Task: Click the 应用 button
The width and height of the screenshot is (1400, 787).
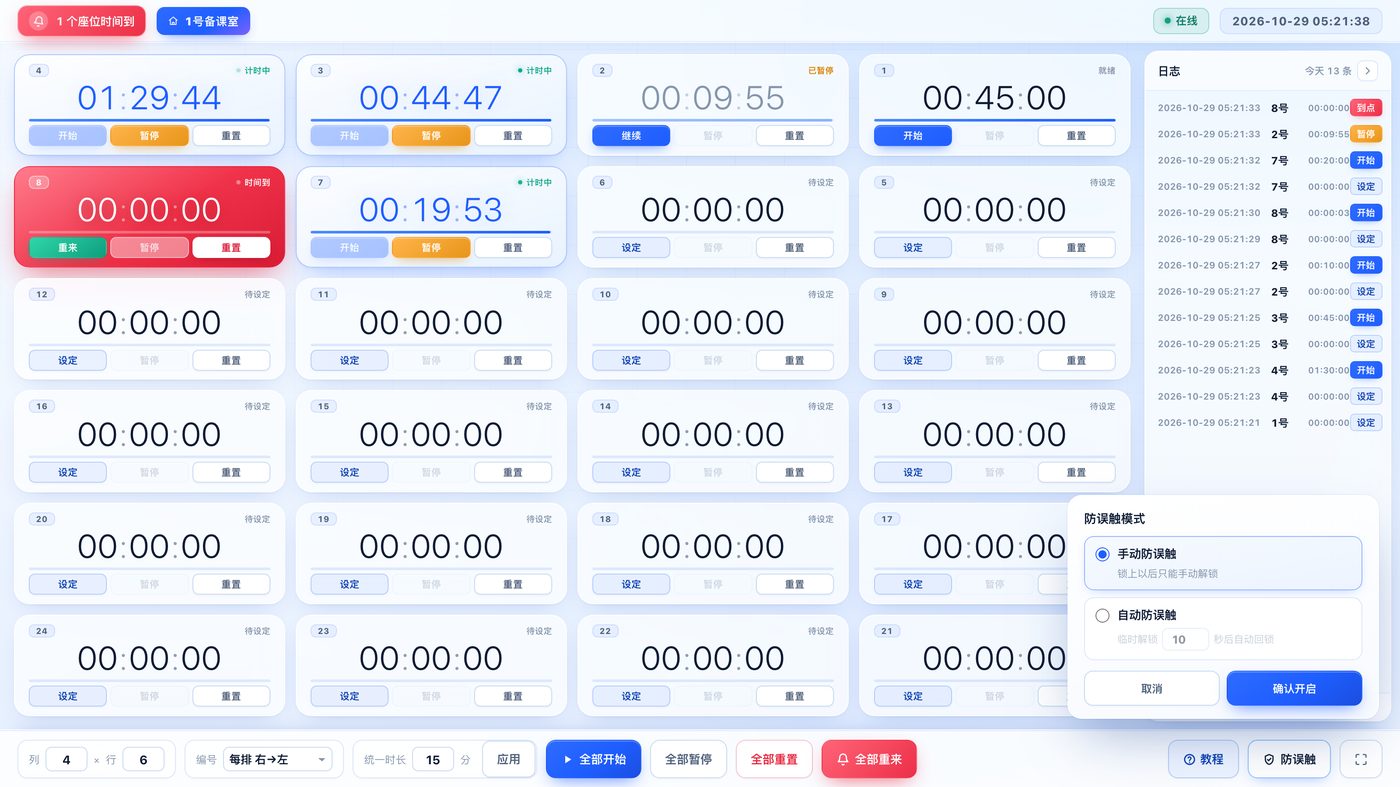Action: click(508, 759)
